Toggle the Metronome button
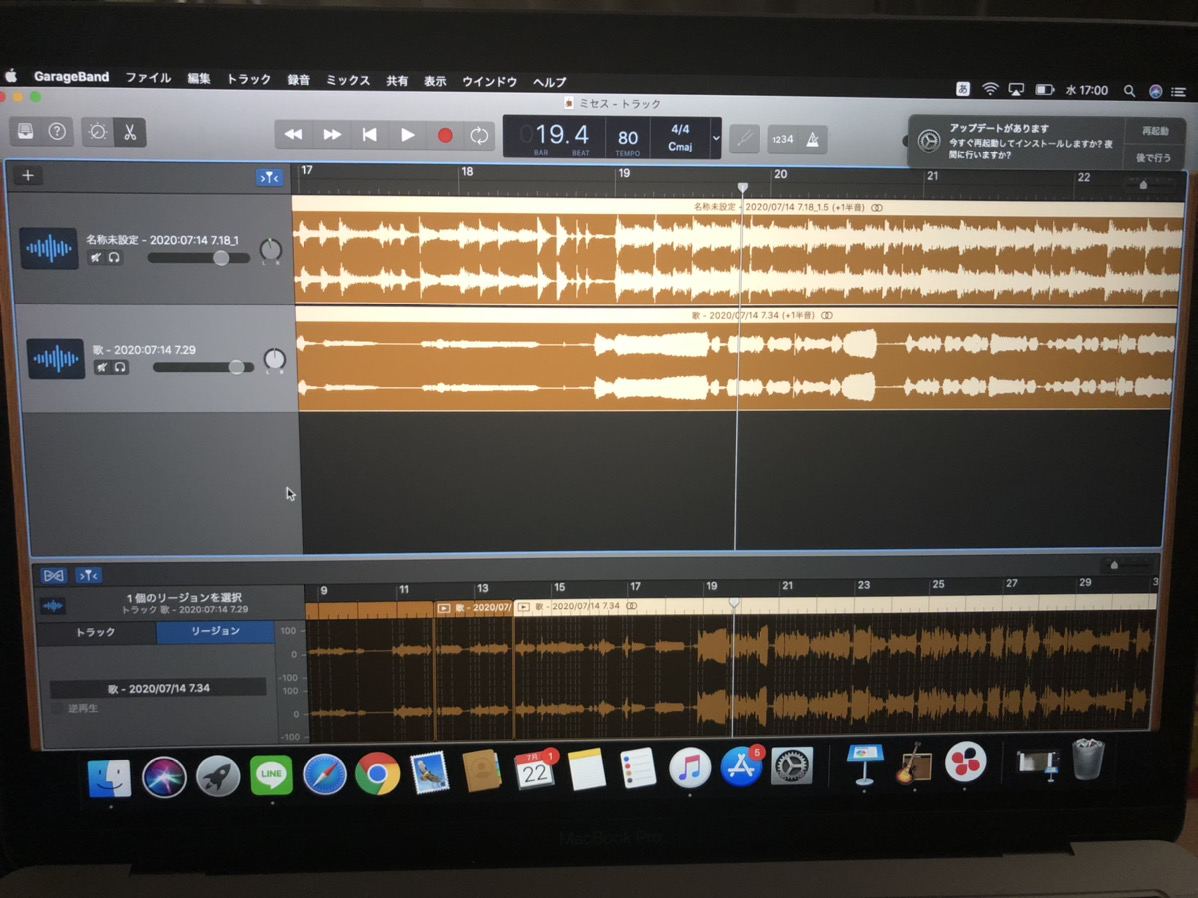Viewport: 1198px width, 898px height. point(813,140)
